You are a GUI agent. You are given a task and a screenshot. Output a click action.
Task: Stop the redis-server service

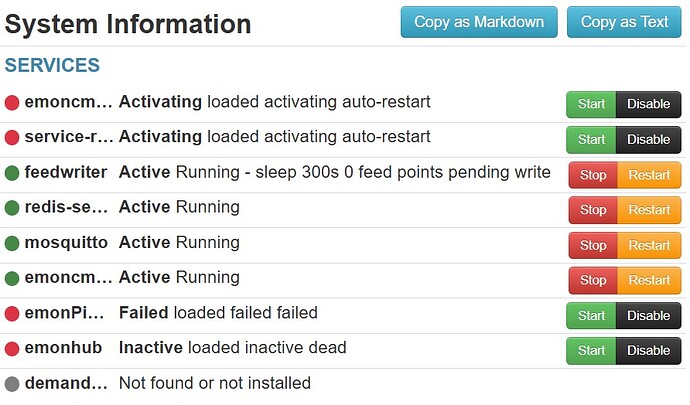click(x=593, y=210)
